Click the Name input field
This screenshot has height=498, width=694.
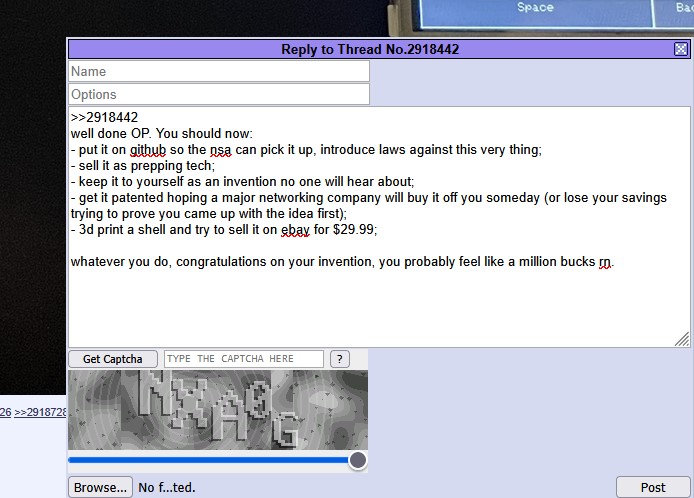219,71
